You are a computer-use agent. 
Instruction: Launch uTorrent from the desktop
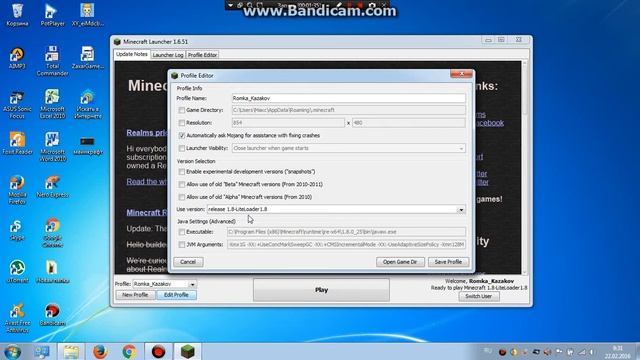[17, 272]
